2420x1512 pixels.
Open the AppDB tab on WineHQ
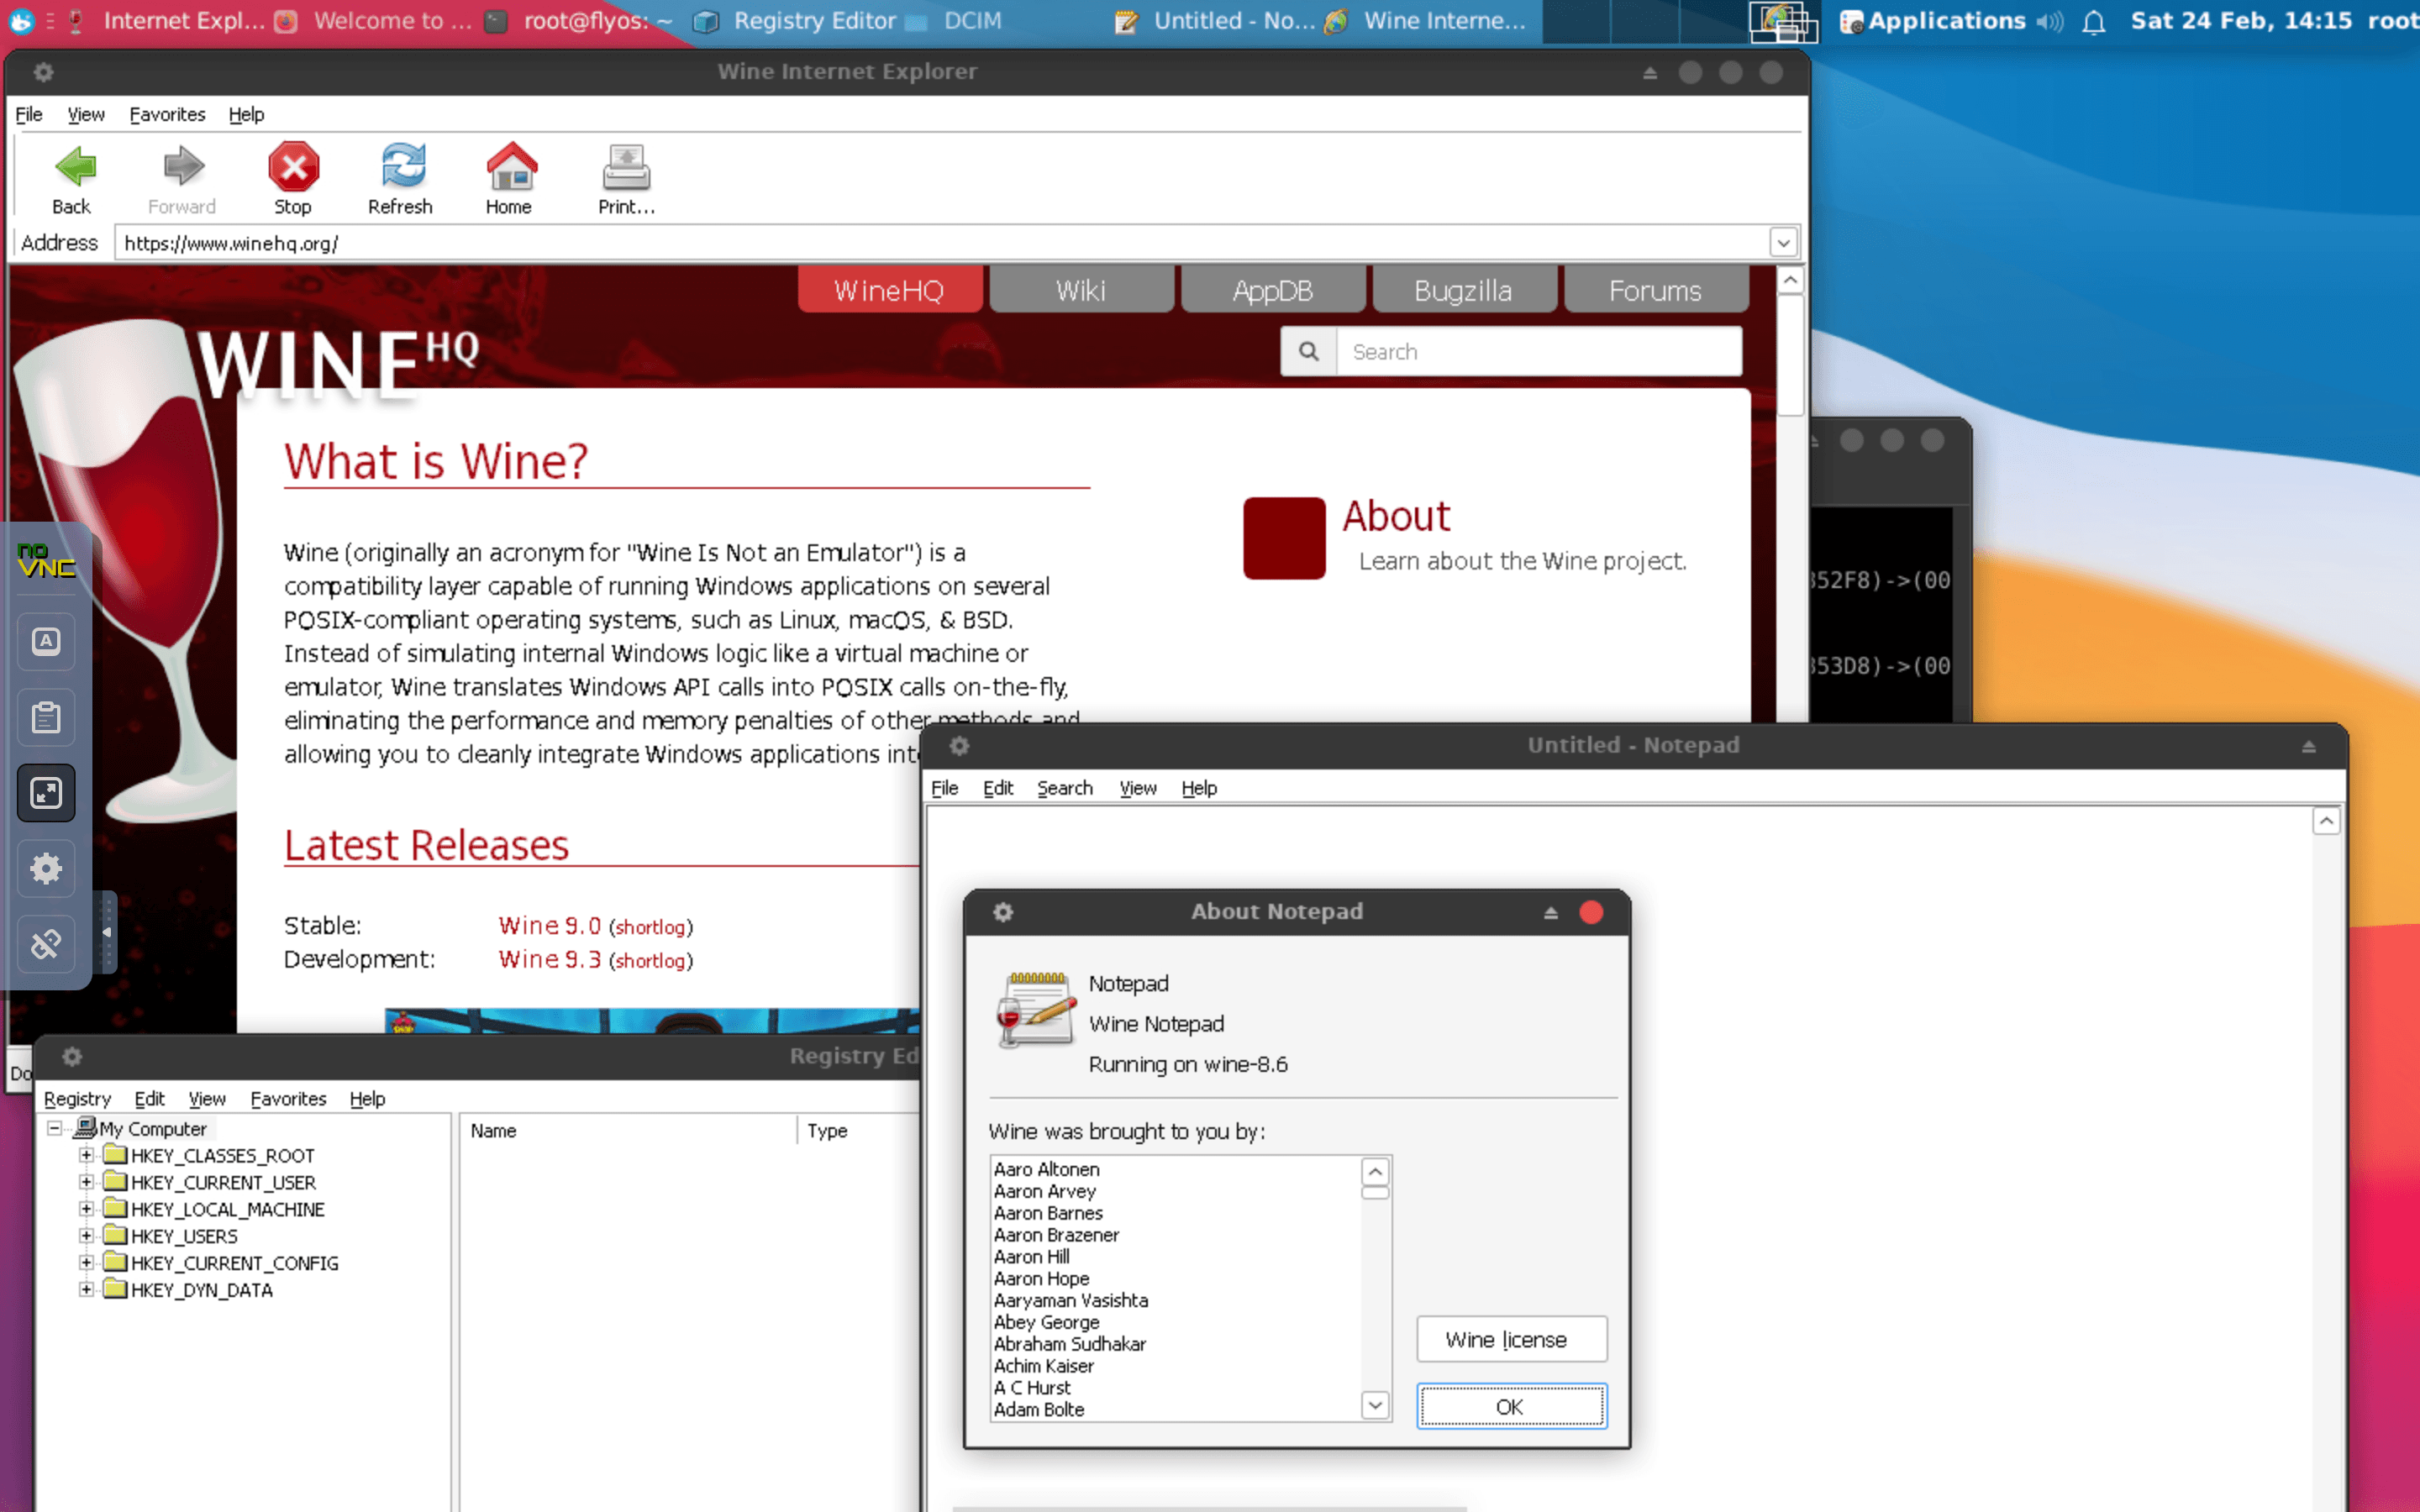[x=1272, y=290]
